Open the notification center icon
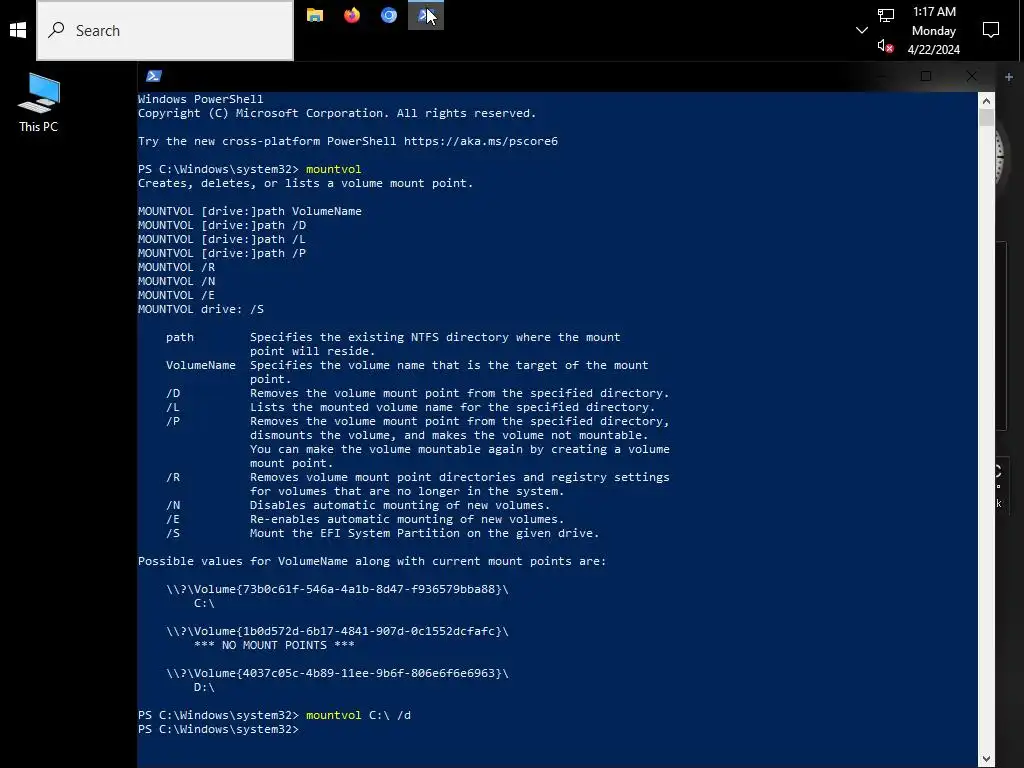 tap(991, 30)
